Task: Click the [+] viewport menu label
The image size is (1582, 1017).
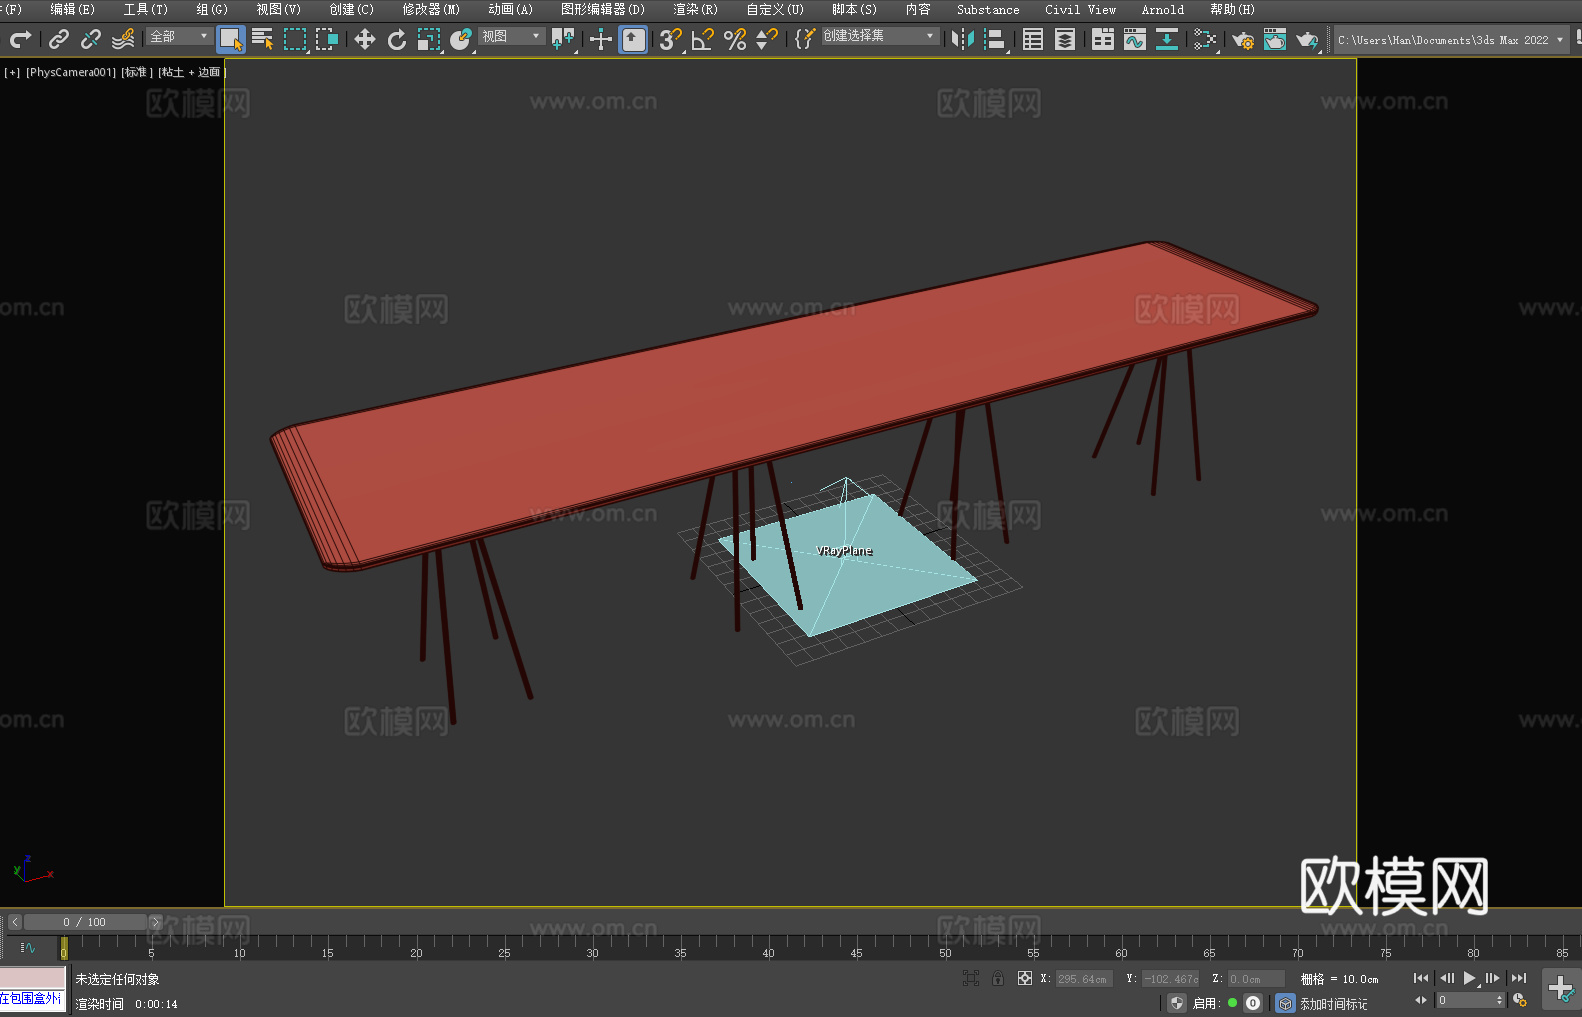Action: [x=12, y=72]
